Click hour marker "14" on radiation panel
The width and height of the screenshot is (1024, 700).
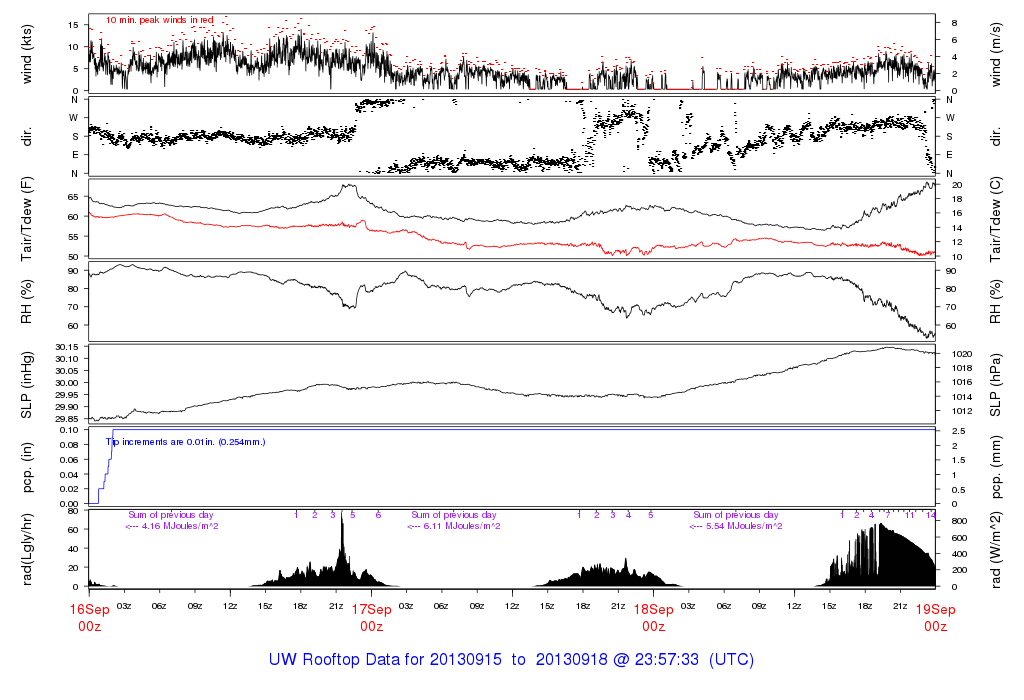tap(931, 515)
